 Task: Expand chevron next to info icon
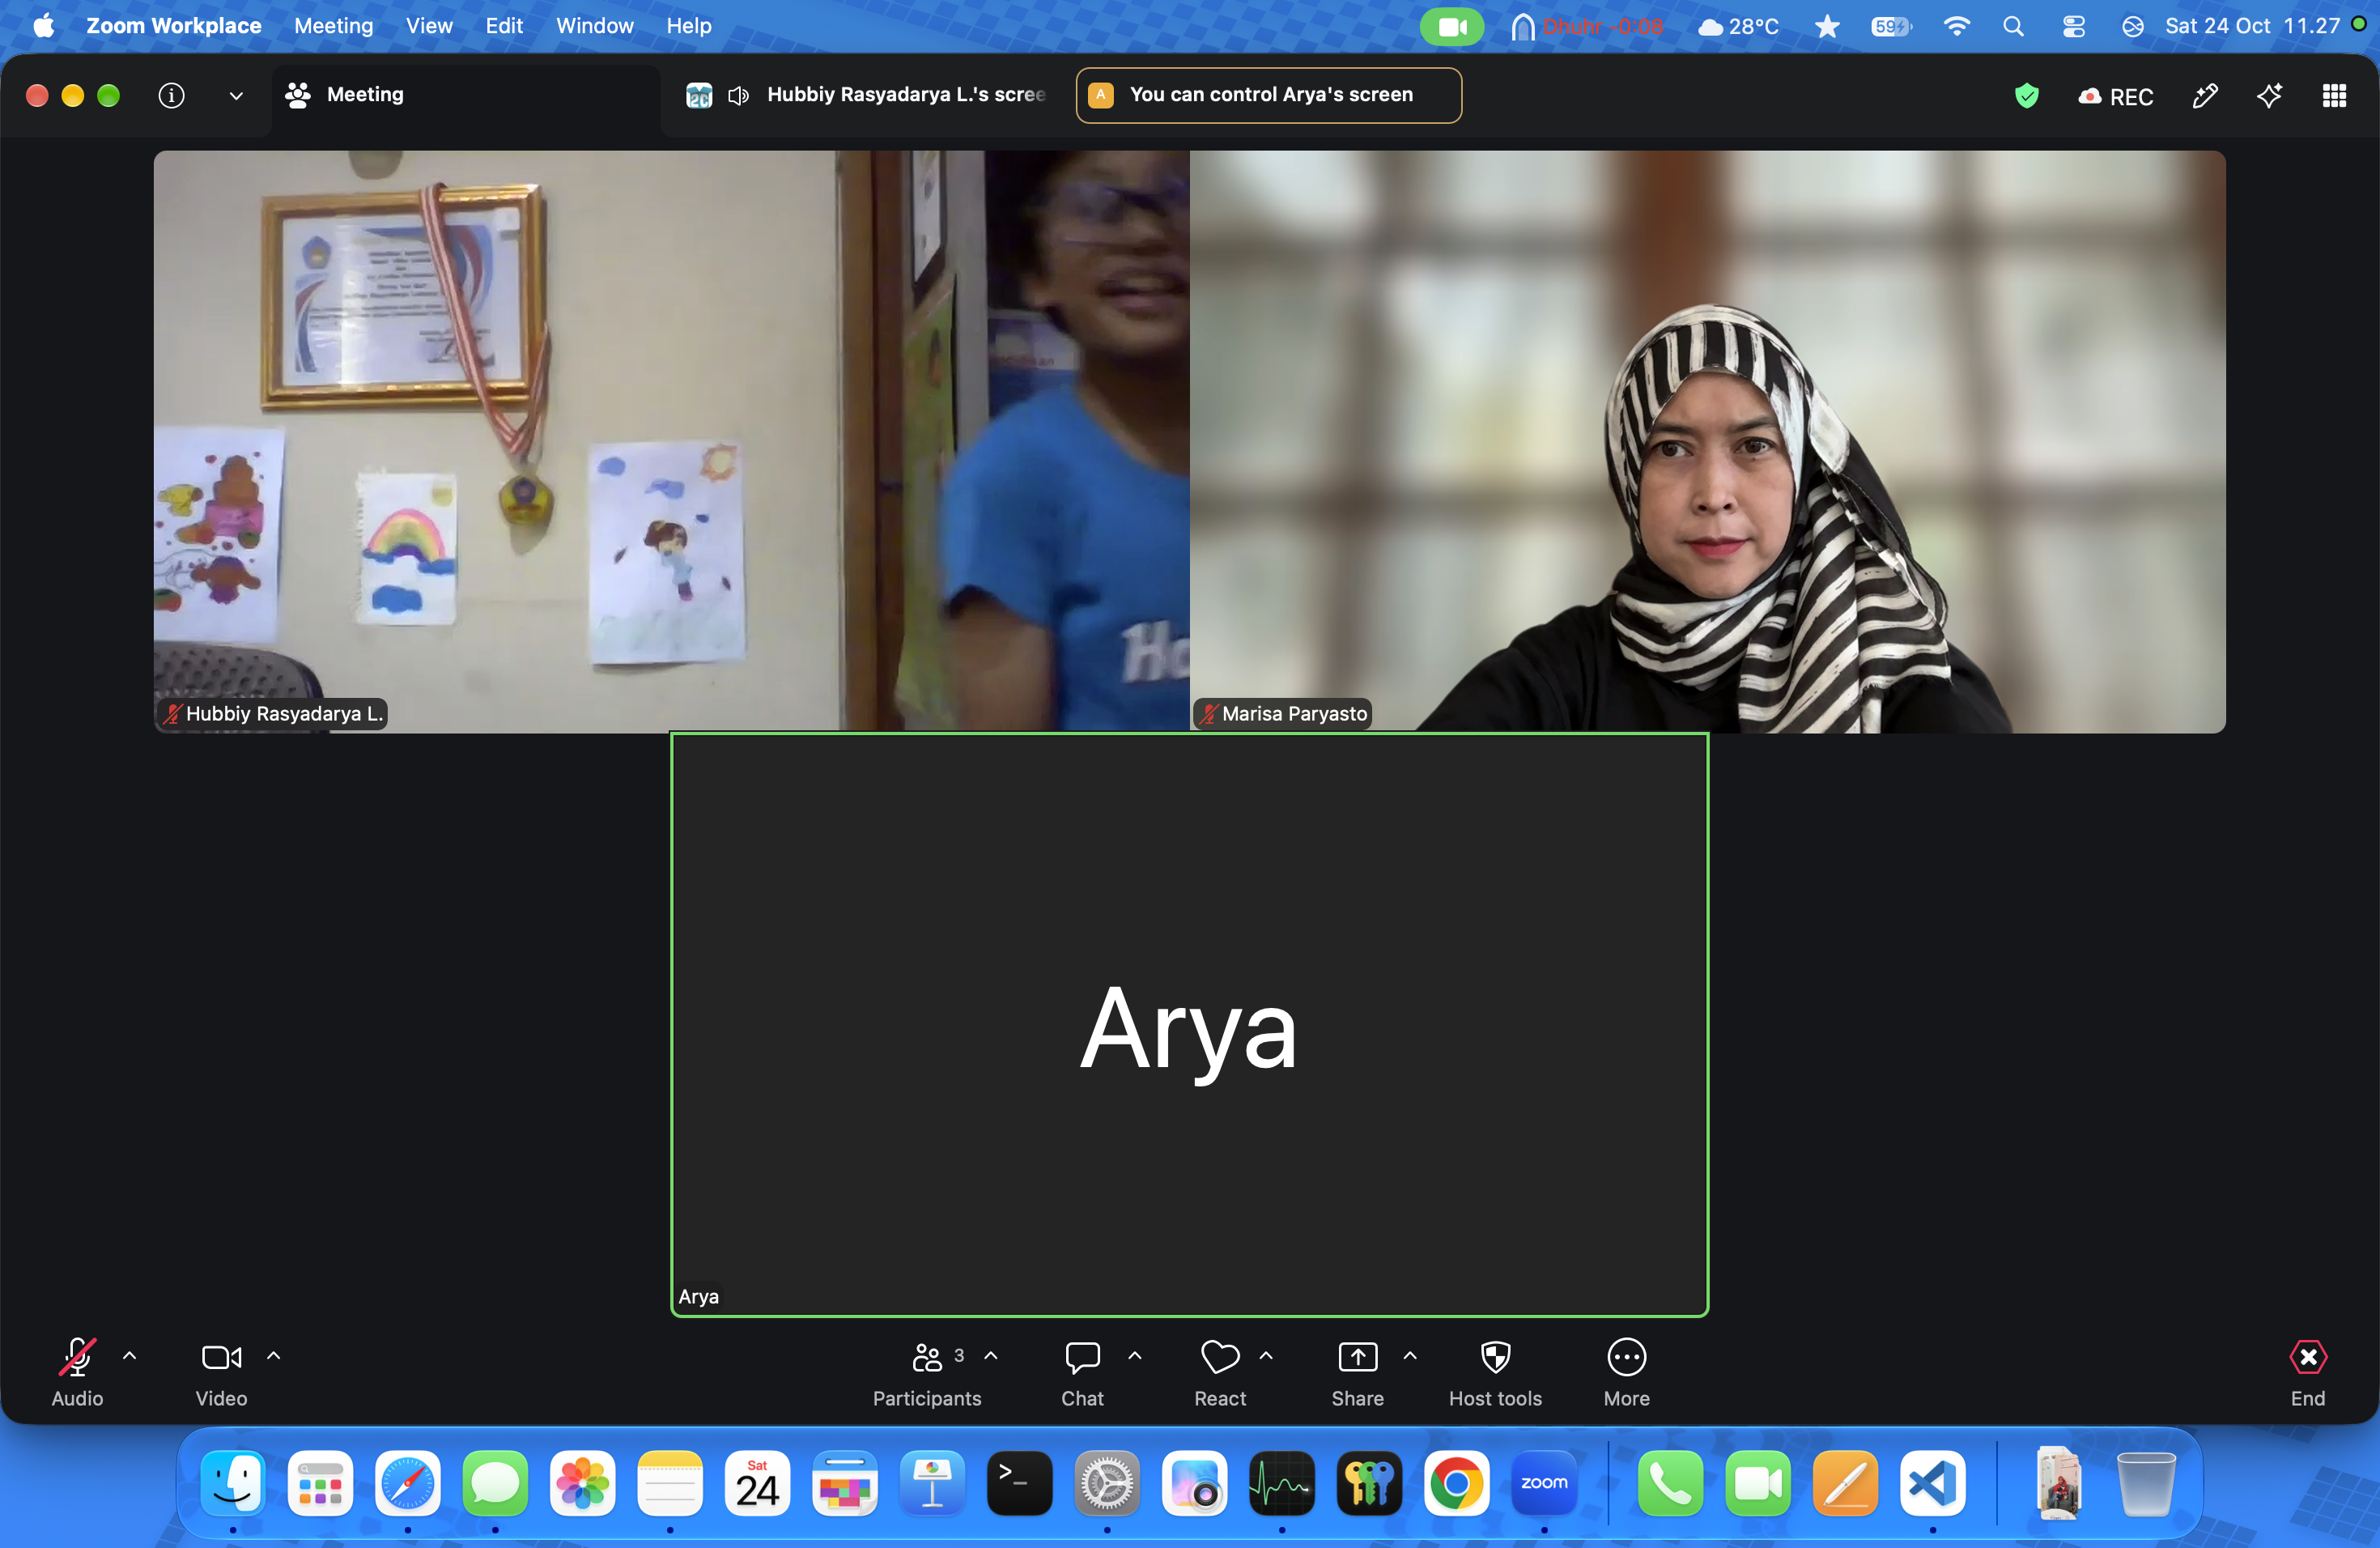[x=236, y=96]
